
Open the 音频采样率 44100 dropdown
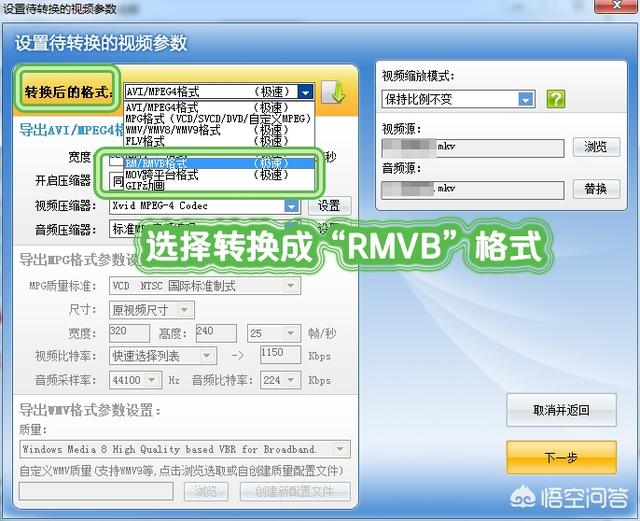click(135, 380)
